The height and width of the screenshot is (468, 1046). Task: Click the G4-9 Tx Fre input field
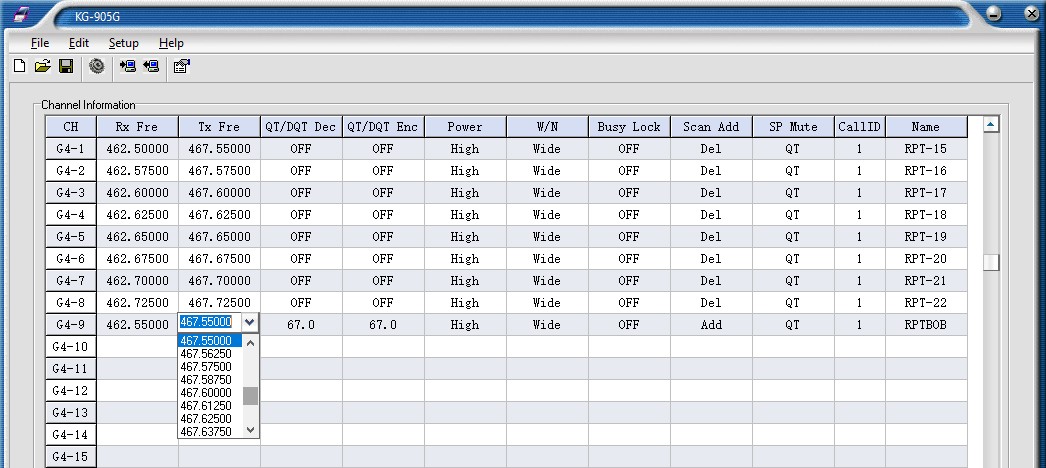[209, 323]
